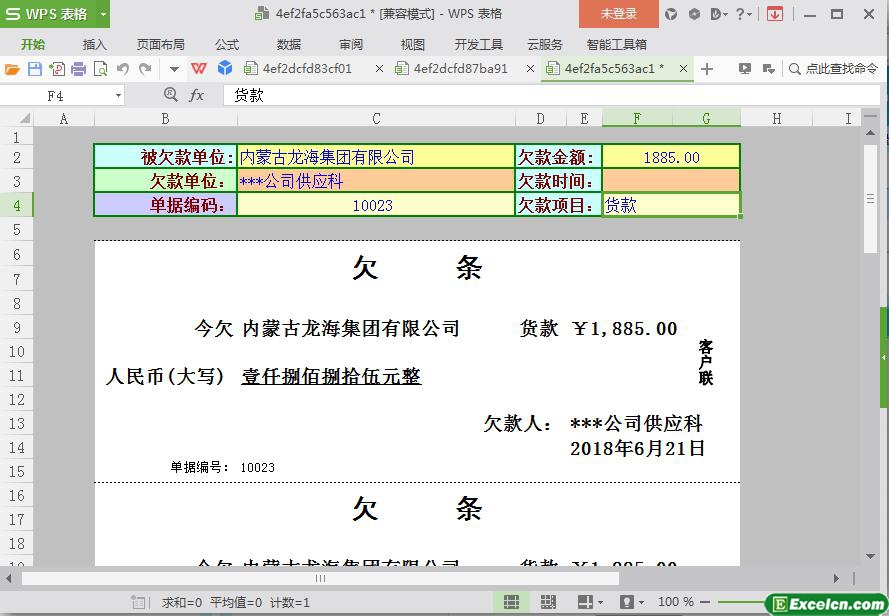Open the 视图 ribbon tab
Image resolution: width=889 pixels, height=616 pixels.
pos(412,44)
